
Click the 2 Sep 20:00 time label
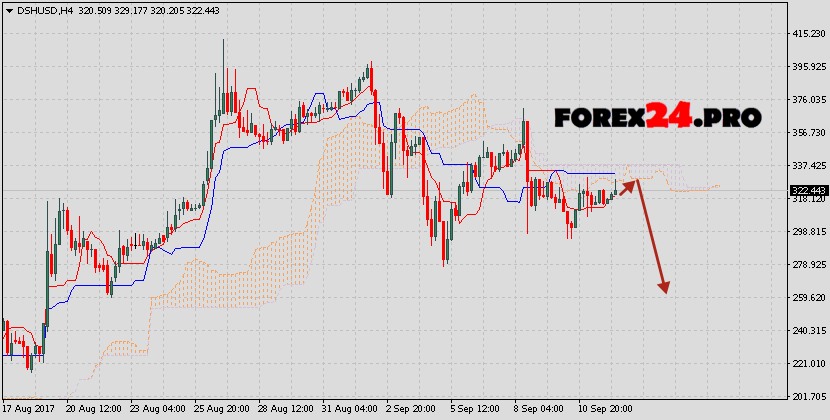click(412, 410)
